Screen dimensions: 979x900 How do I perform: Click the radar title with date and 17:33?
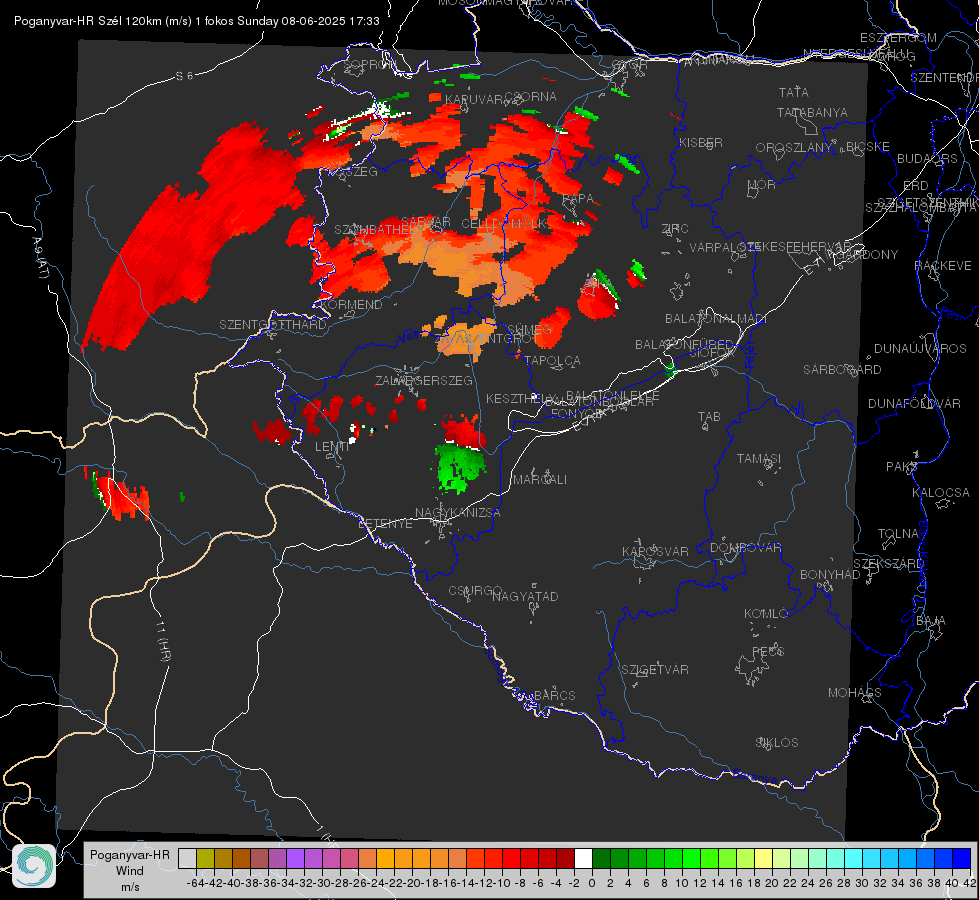pyautogui.click(x=197, y=21)
